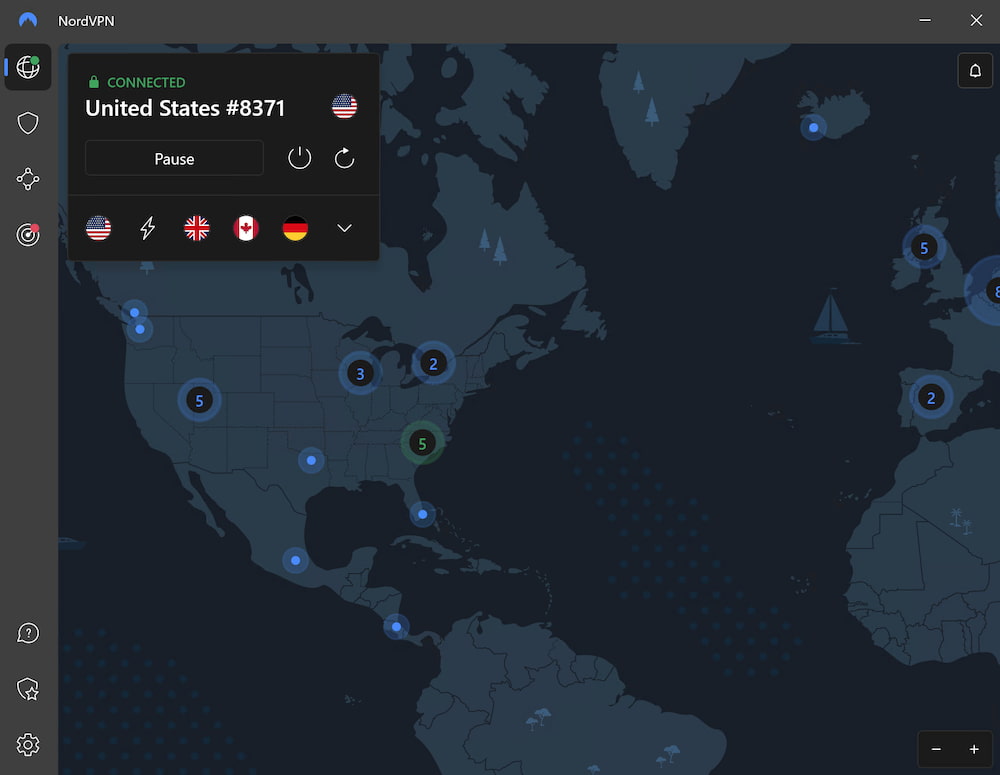This screenshot has height=775, width=1000.
Task: Open NordVPN settings gear
Action: (x=27, y=745)
